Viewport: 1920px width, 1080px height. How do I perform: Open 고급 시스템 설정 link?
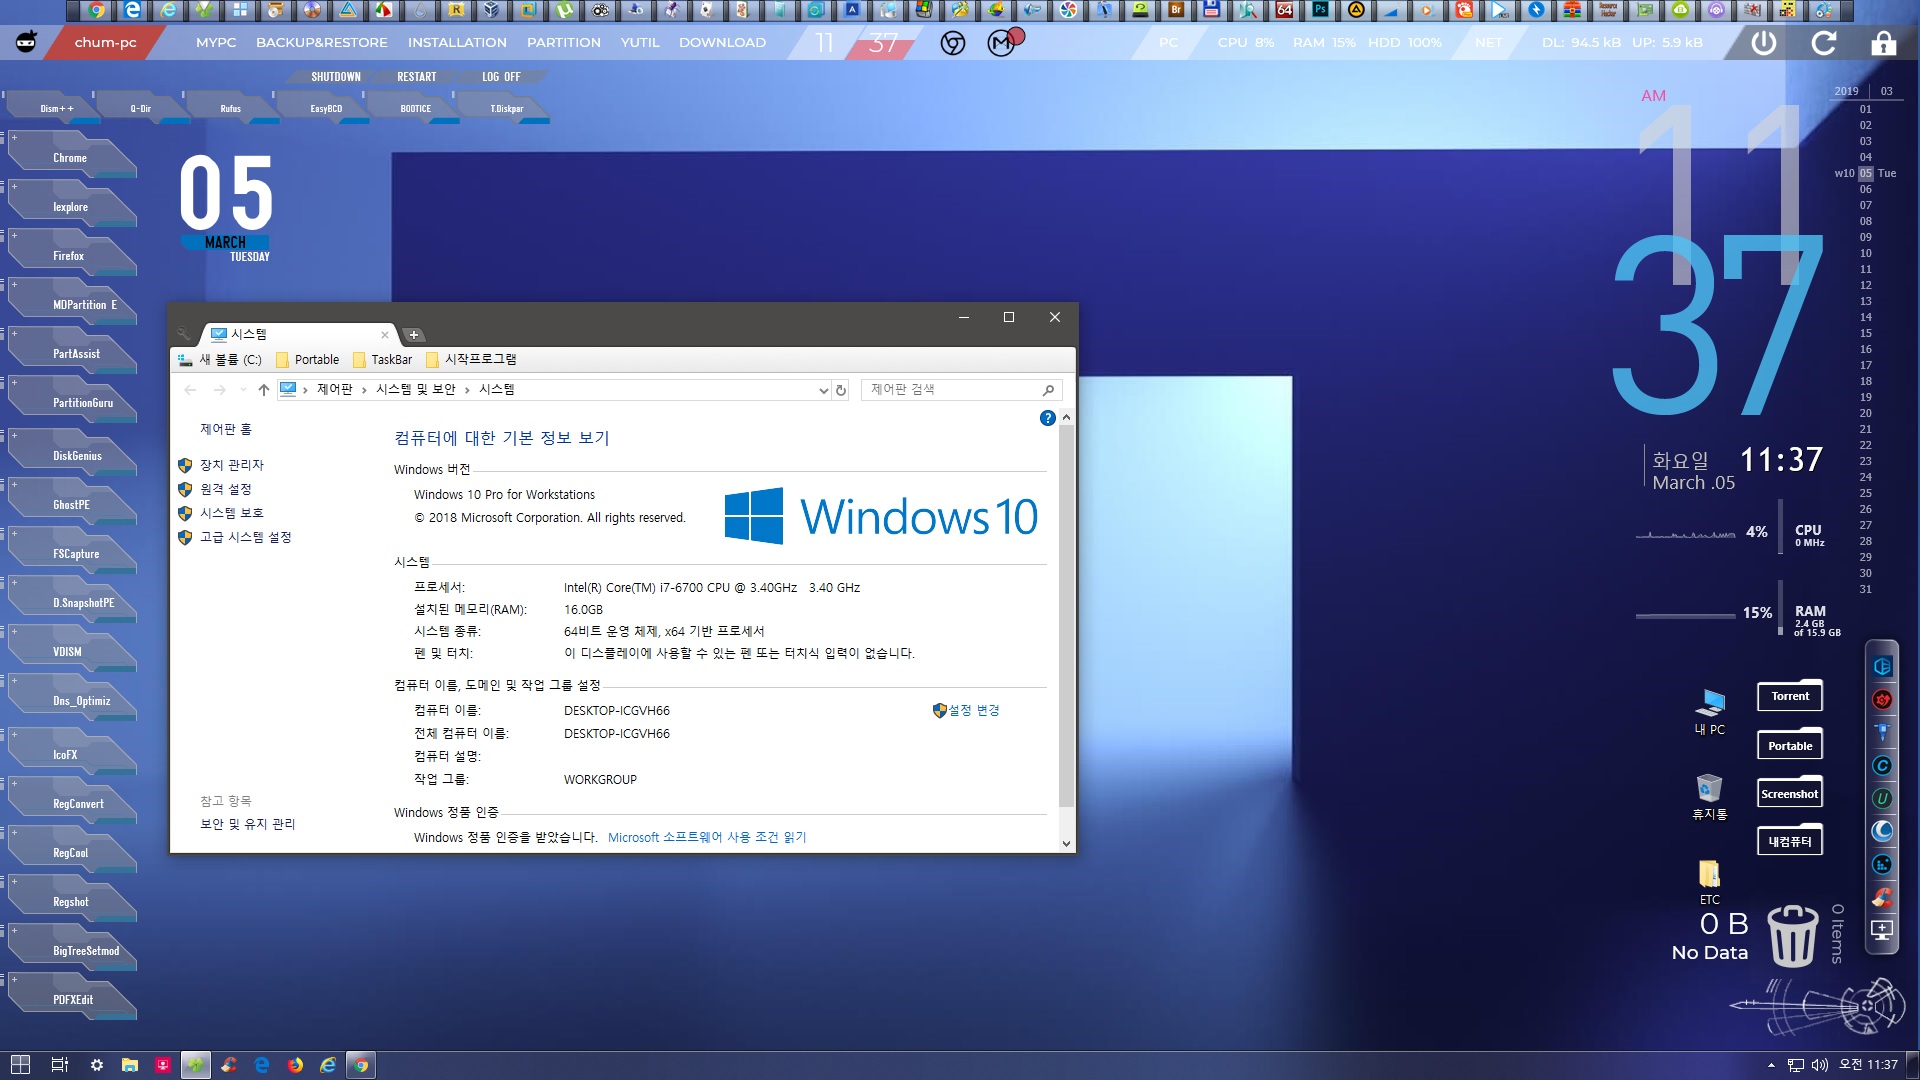[245, 537]
